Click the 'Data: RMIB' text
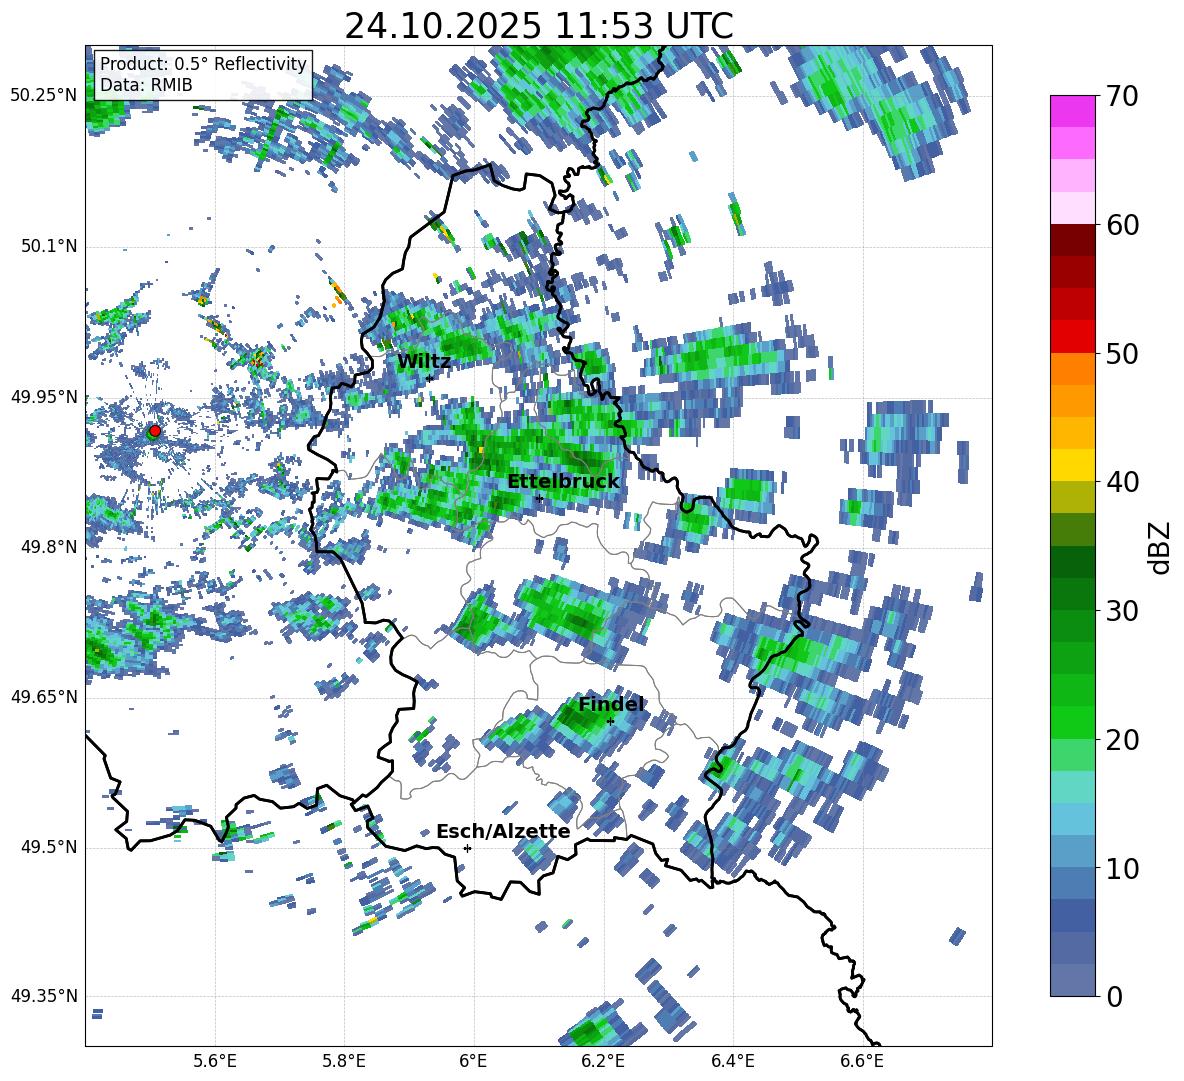1184x1081 pixels. [x=146, y=85]
